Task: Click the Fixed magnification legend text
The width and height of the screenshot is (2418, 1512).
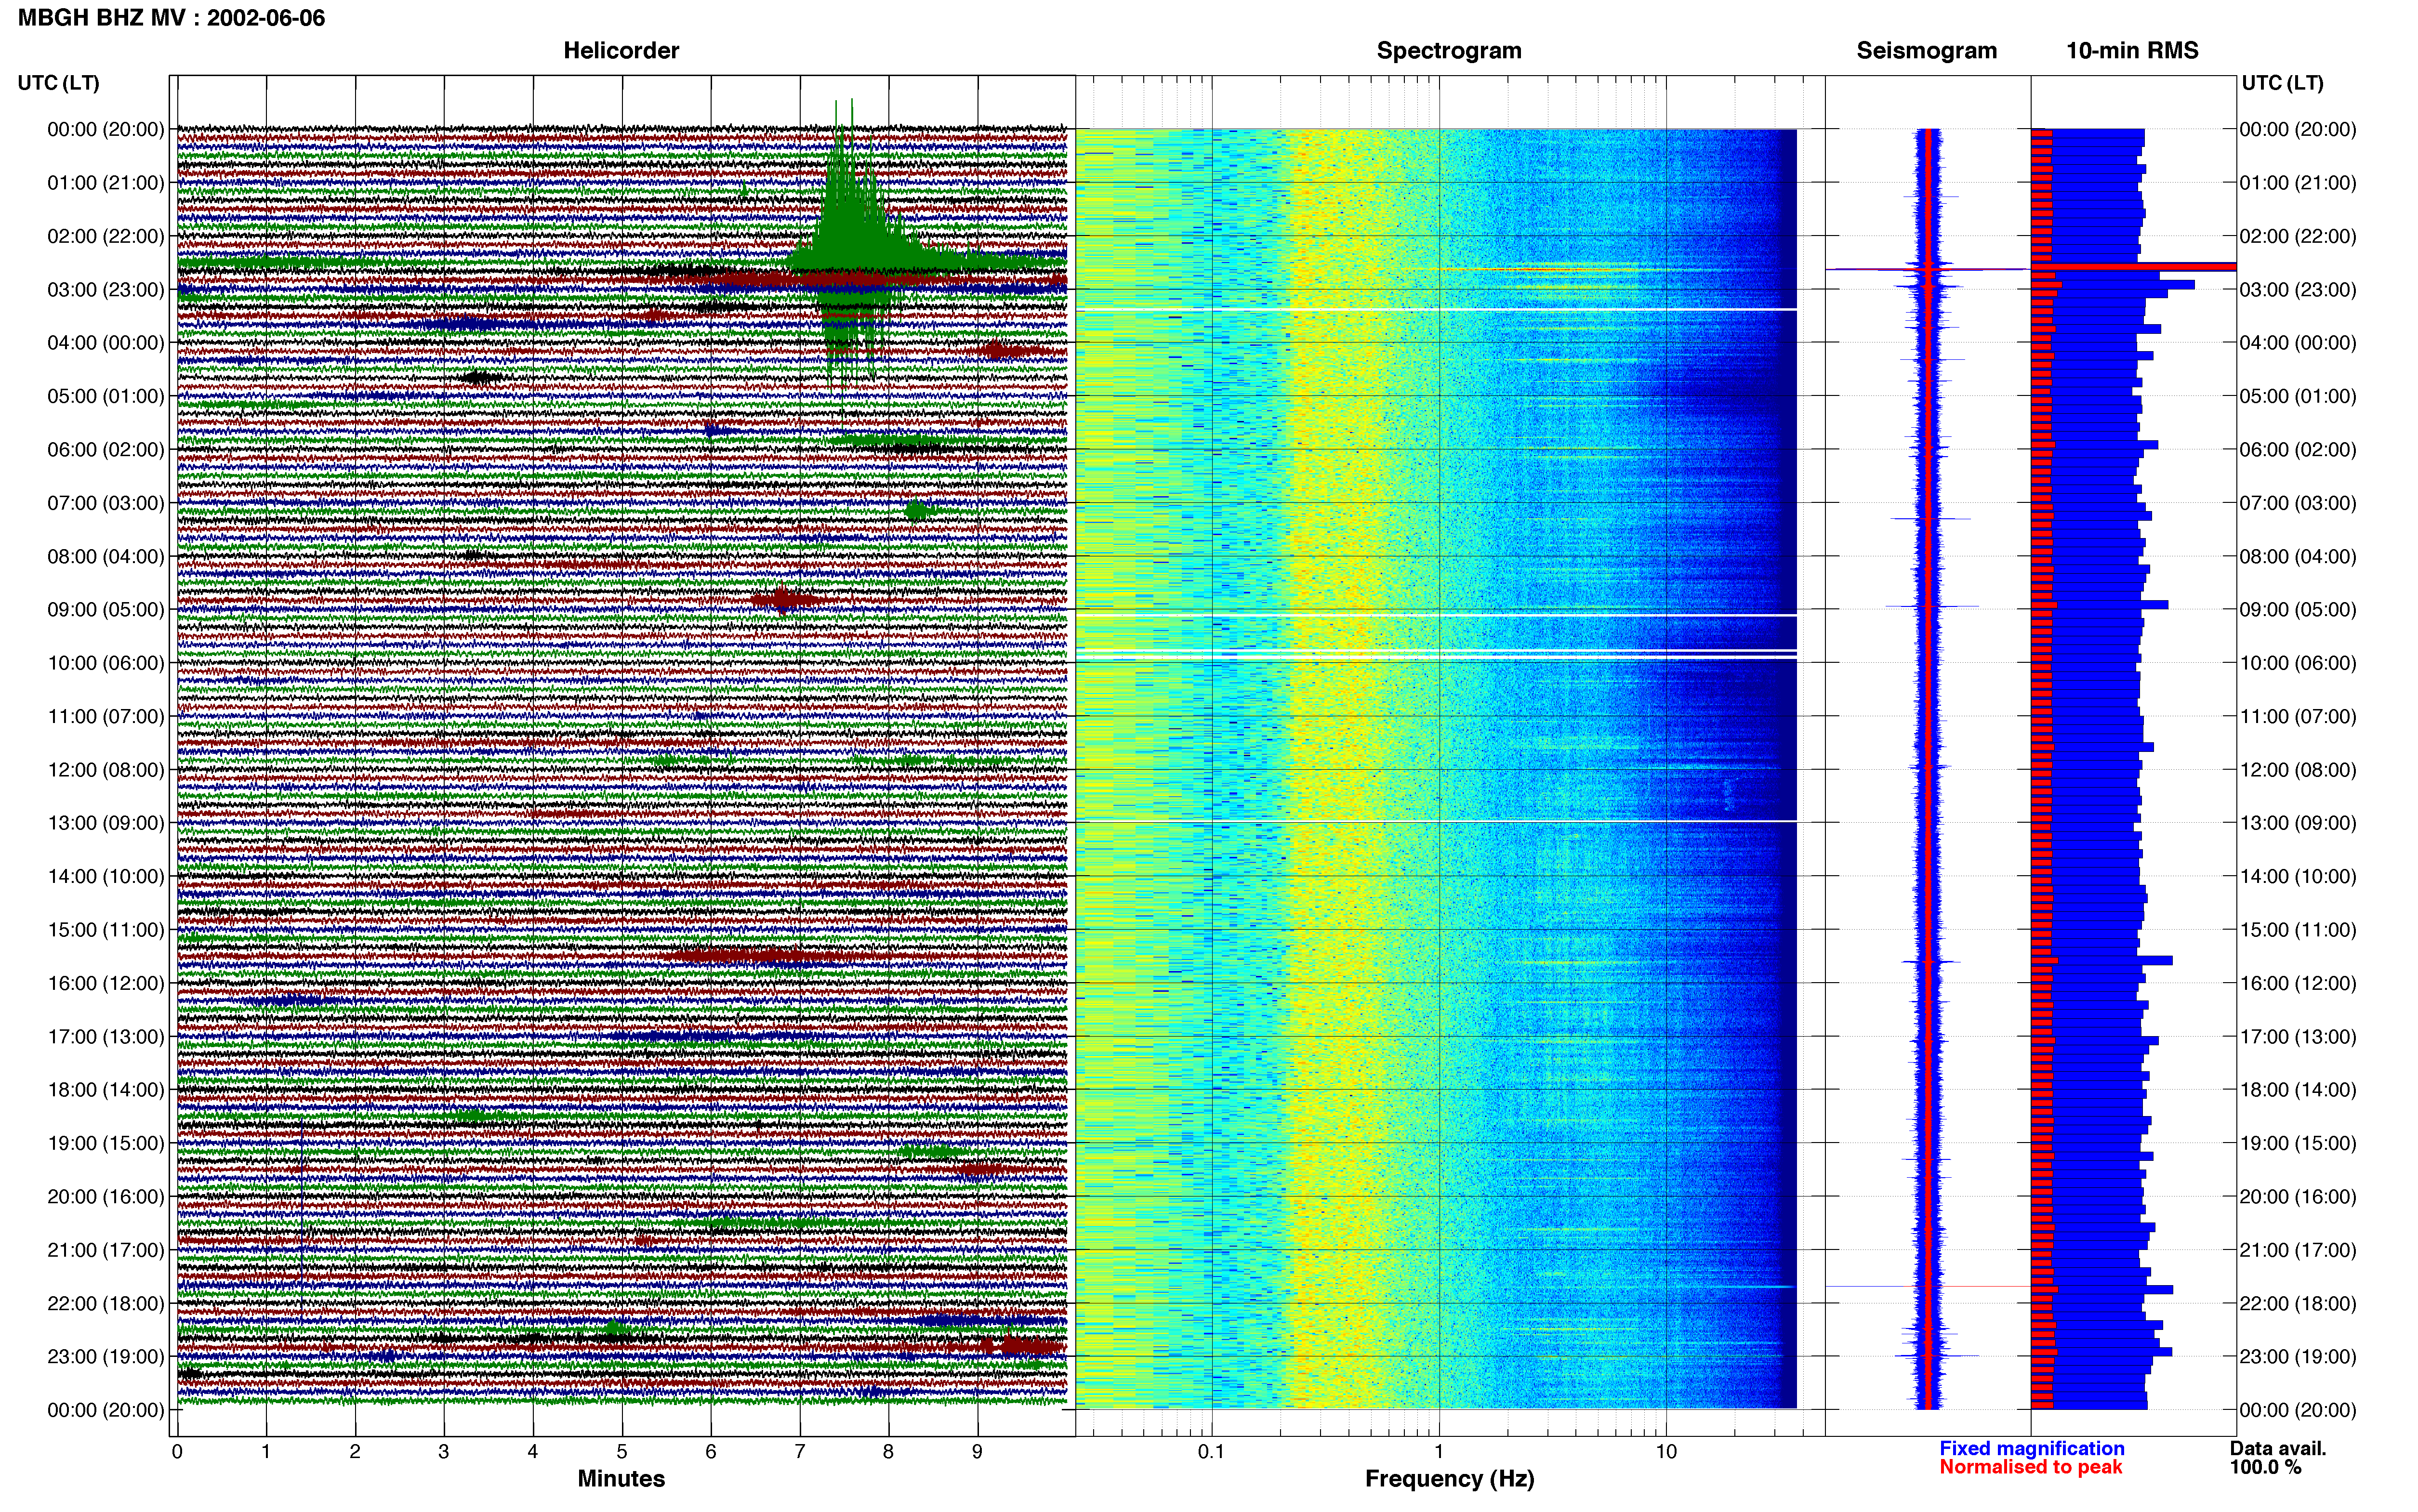Action: 2032,1448
